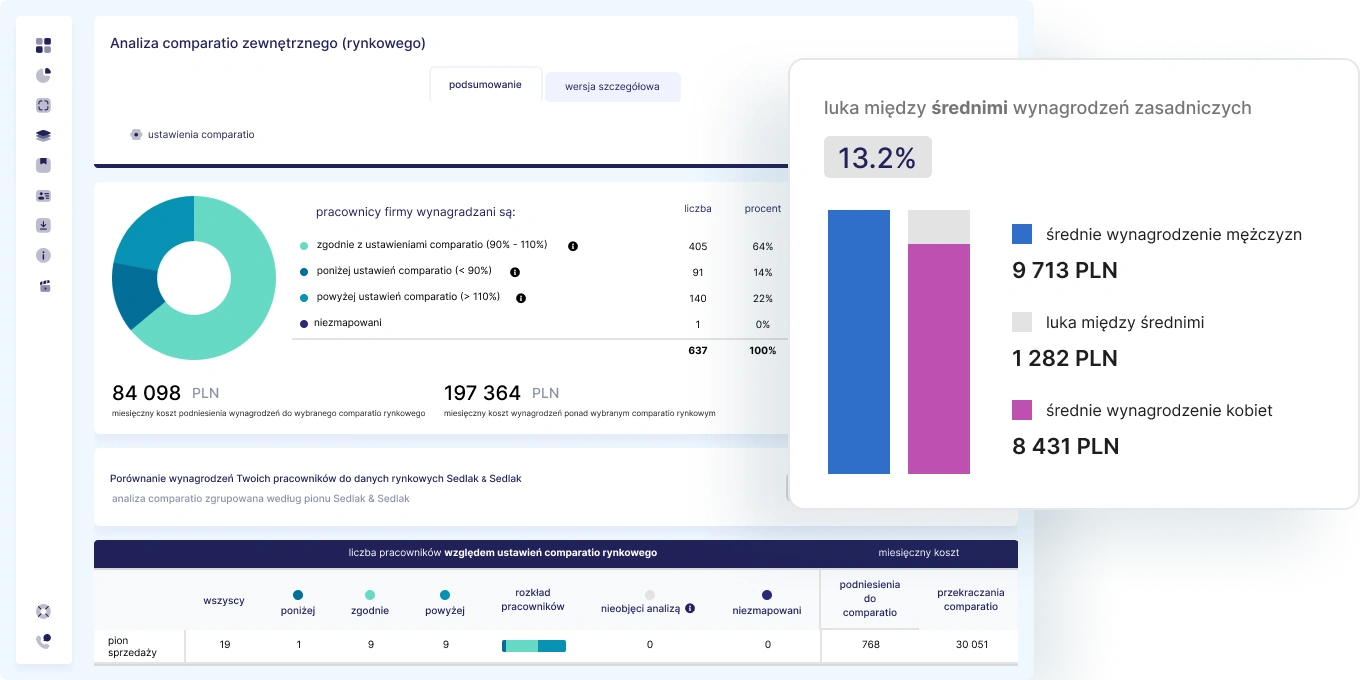Screen dimensions: 1360x680
Task: Click the '405' count in legend table
Action: pos(698,246)
